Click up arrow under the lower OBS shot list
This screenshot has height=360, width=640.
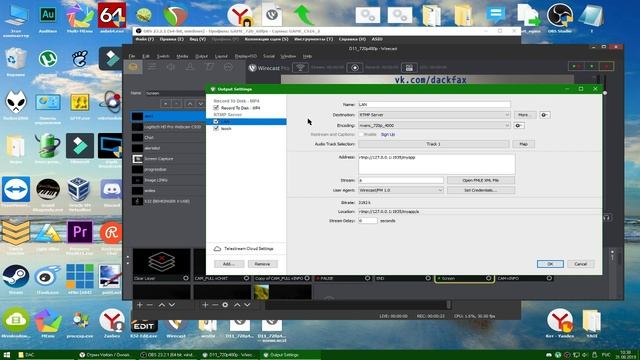tap(162, 305)
